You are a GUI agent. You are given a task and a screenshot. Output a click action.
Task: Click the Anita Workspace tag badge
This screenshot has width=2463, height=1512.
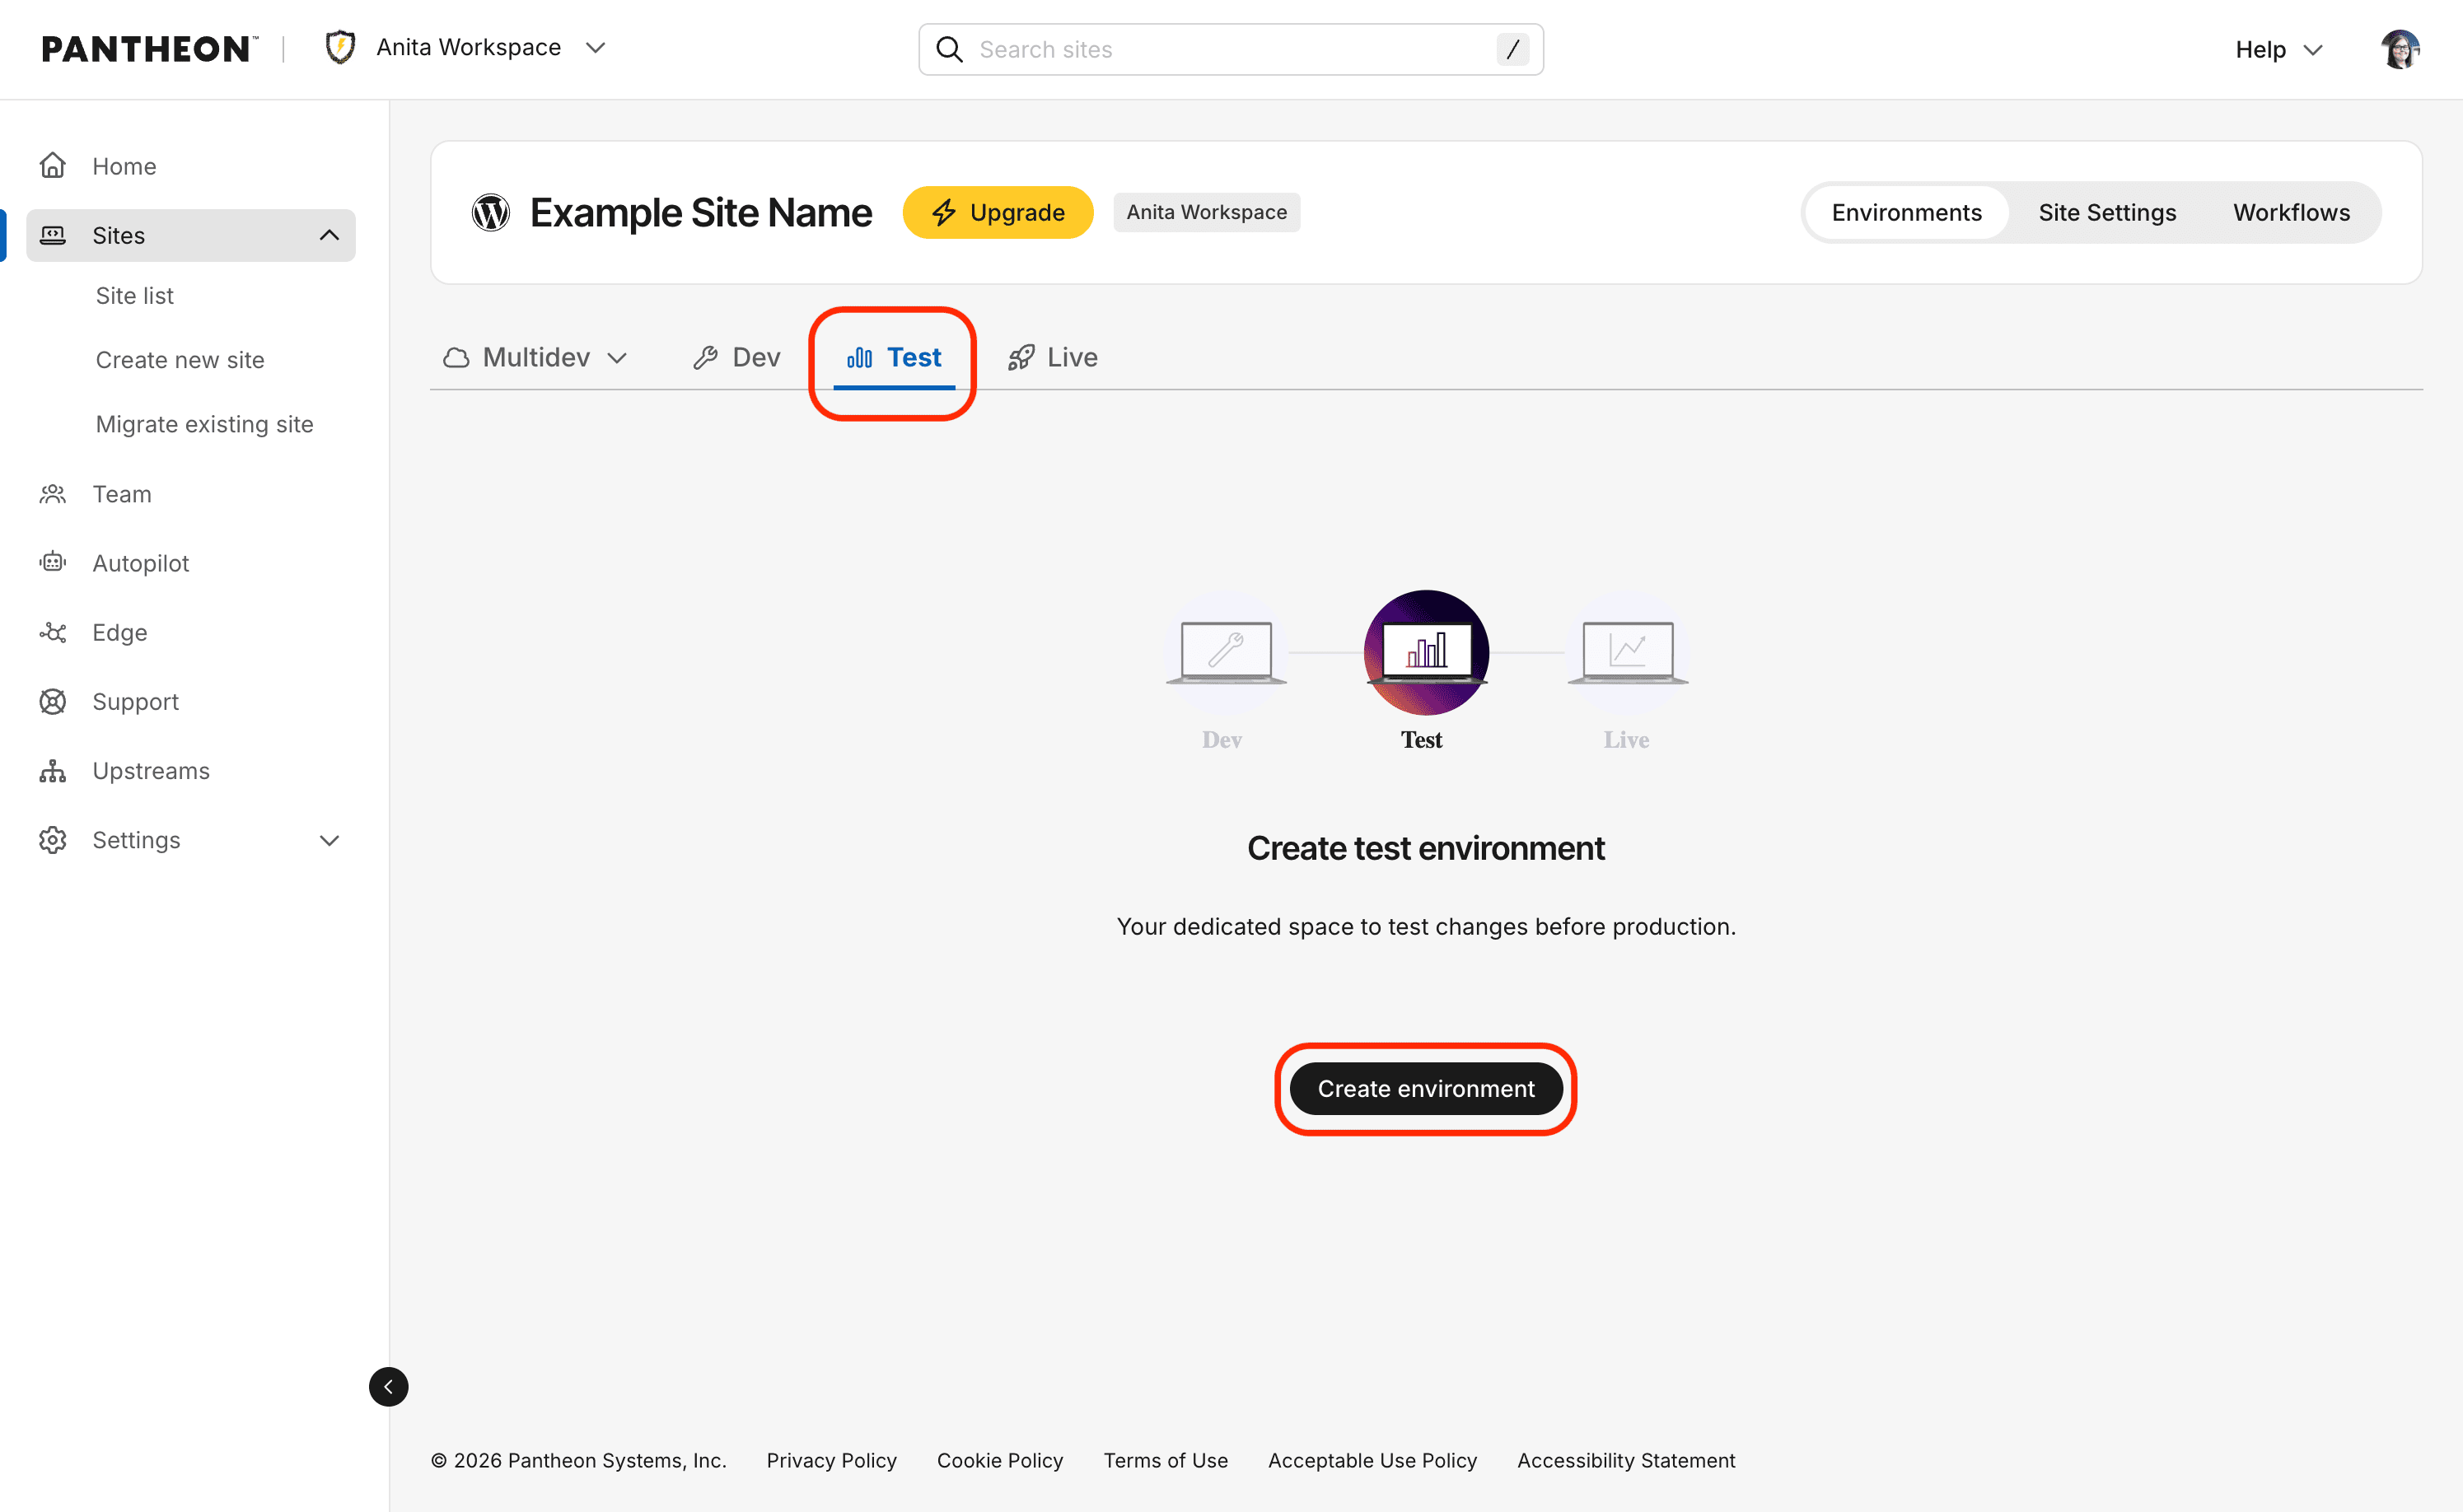pos(1206,212)
